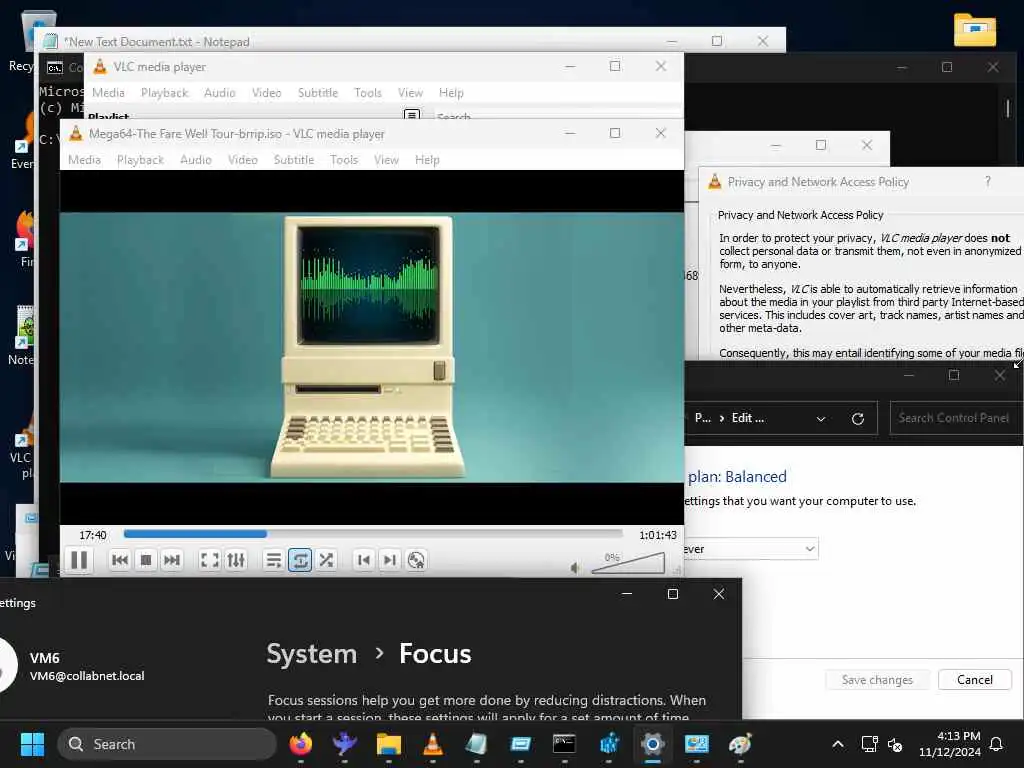This screenshot has height=768, width=1024.
Task: Click the Search Control Panel field
Action: click(956, 418)
